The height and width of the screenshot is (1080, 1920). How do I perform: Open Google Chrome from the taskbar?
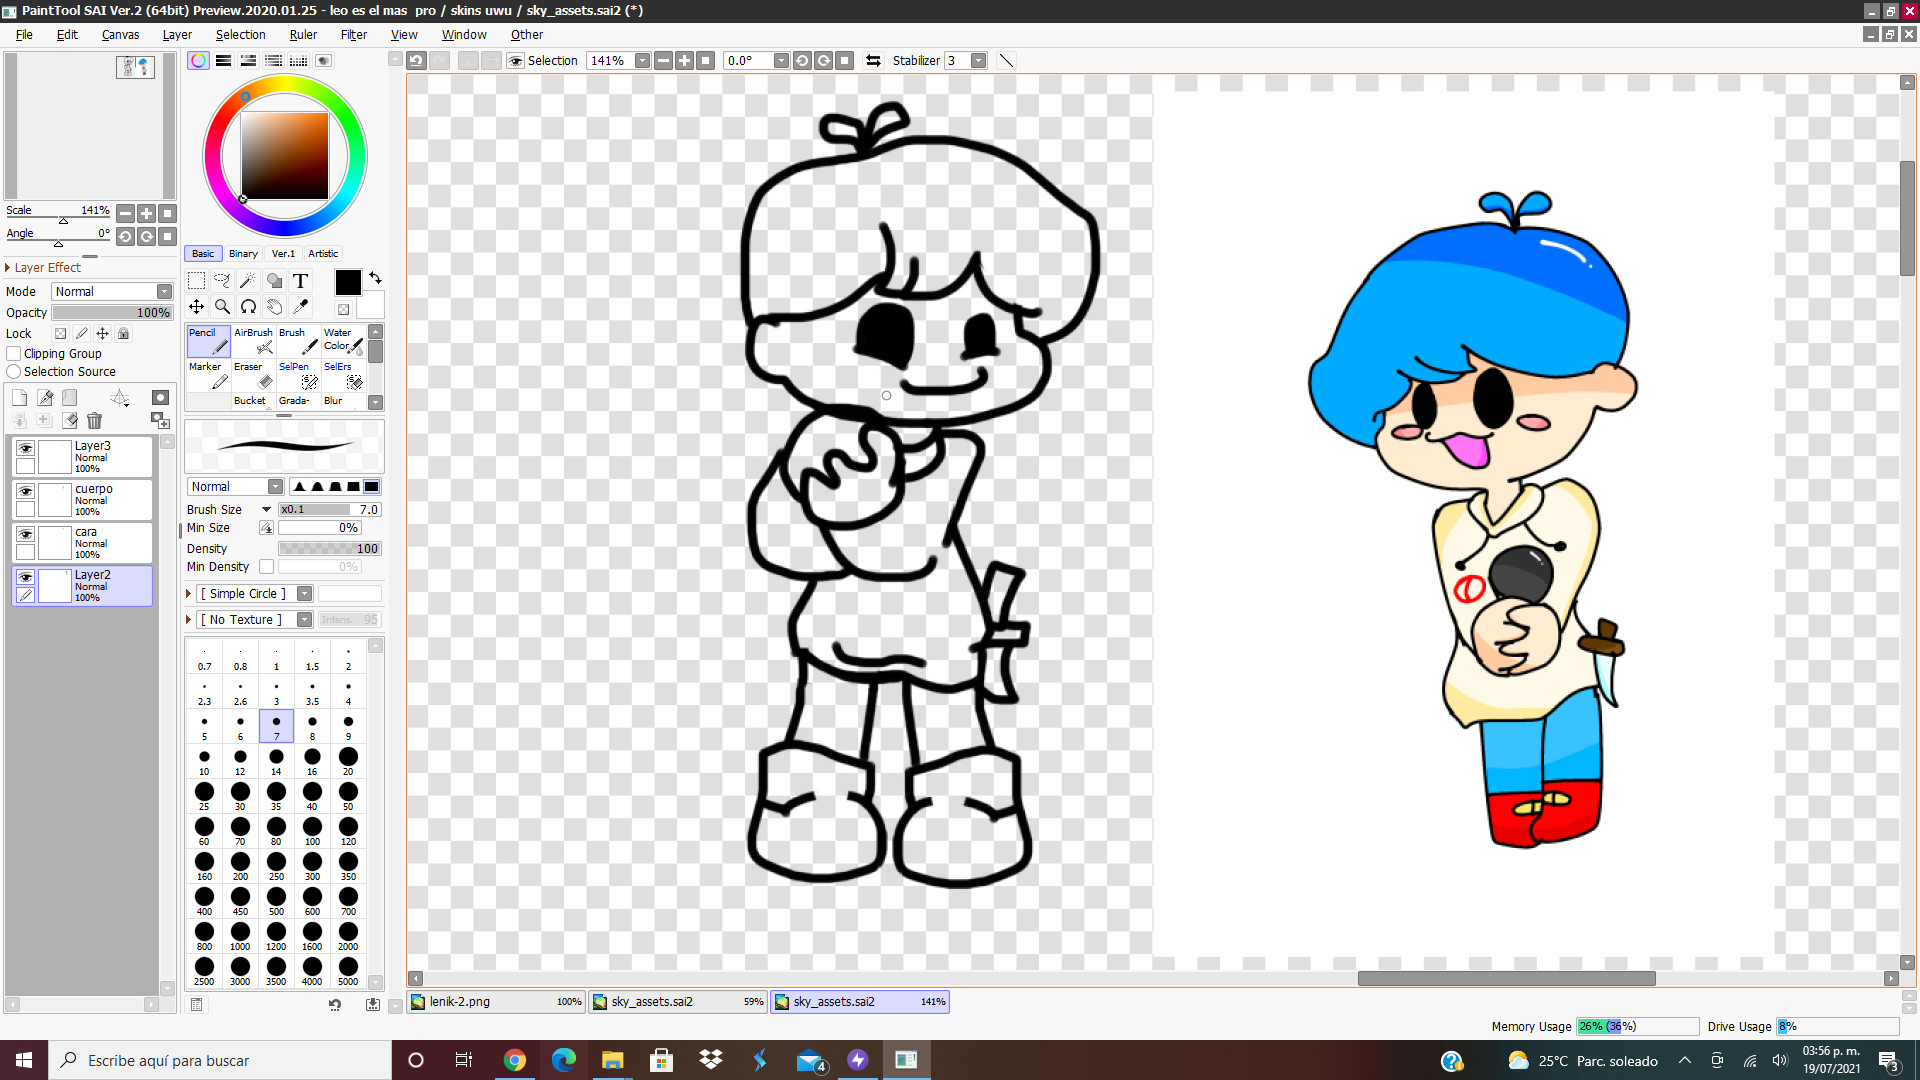(515, 1061)
